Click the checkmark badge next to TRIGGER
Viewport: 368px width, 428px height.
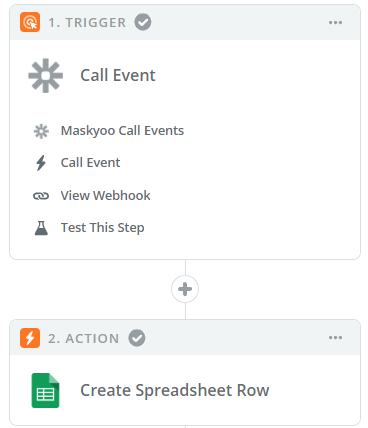coord(143,22)
